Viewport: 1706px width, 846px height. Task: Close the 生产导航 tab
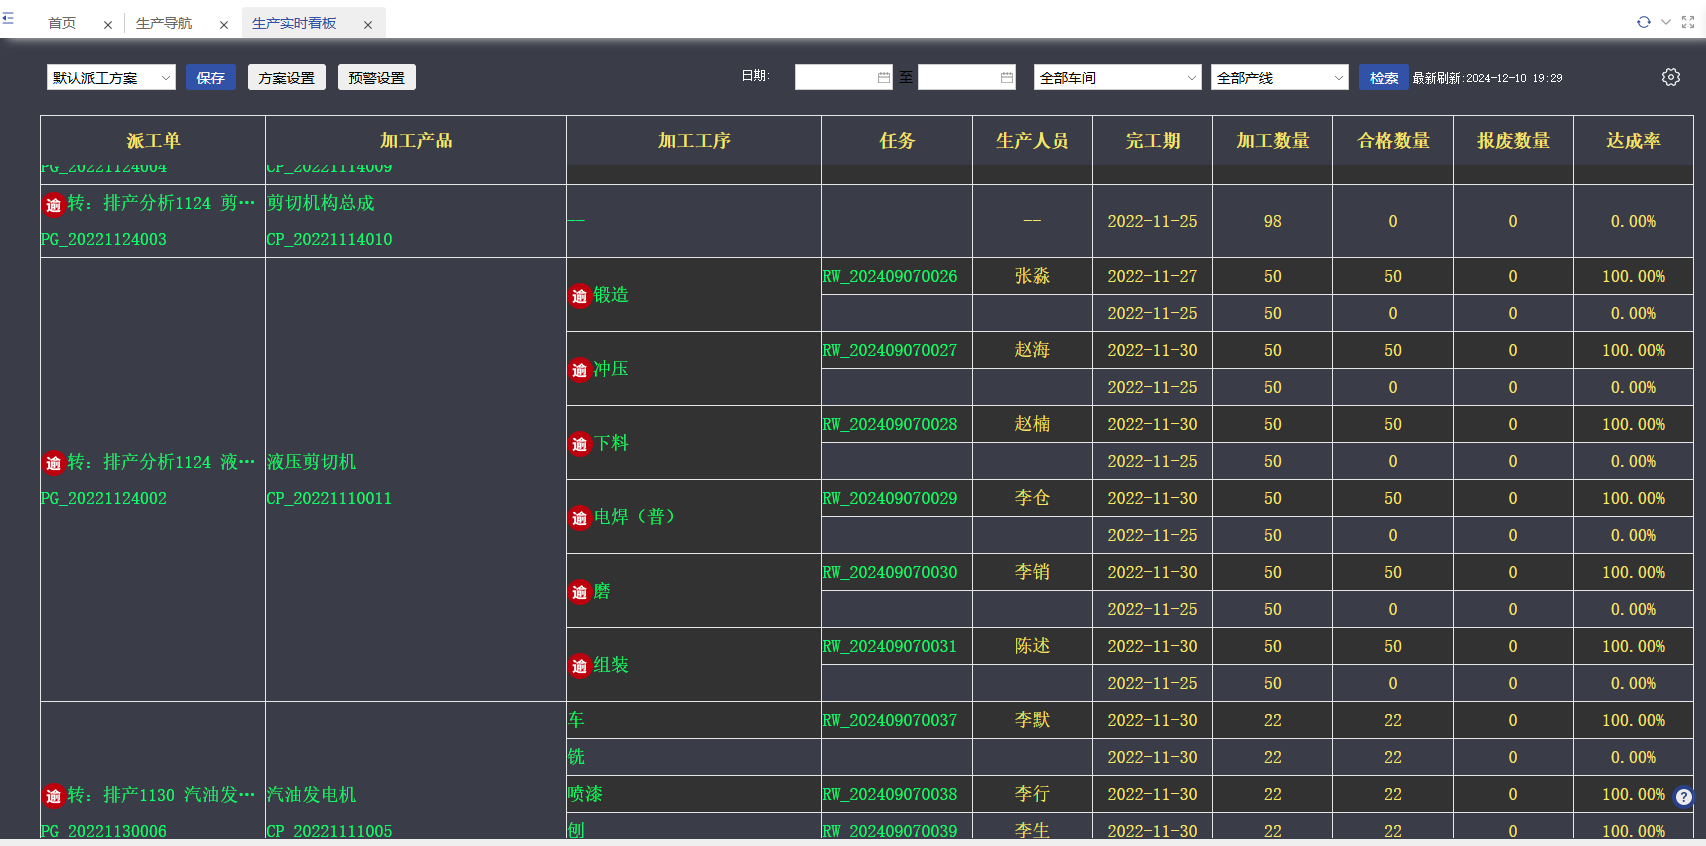(x=224, y=25)
